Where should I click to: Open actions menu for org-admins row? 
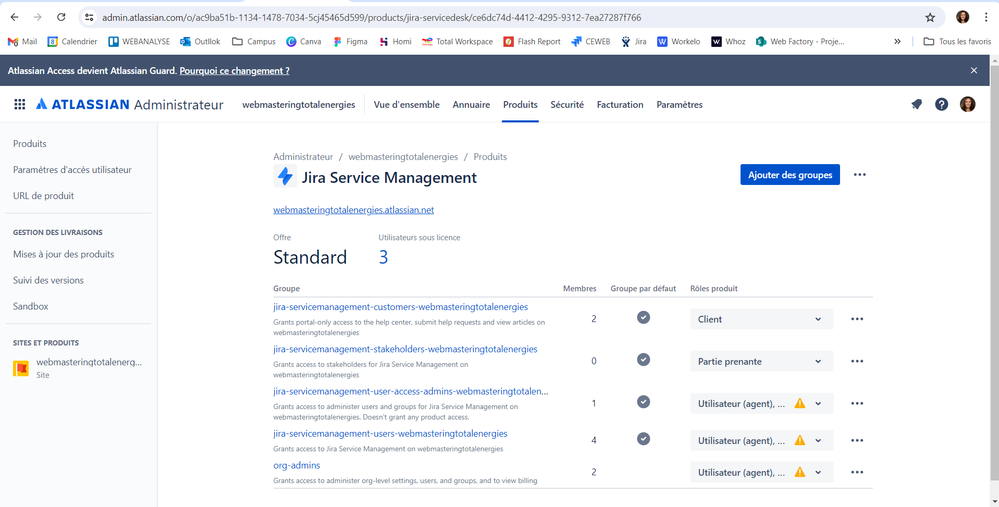(x=857, y=472)
